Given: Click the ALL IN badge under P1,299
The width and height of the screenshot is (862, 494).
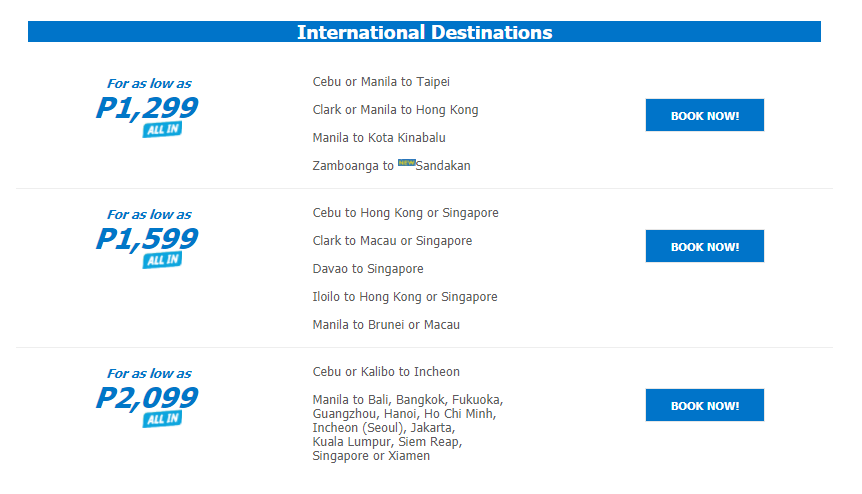Looking at the screenshot, I should (x=162, y=130).
